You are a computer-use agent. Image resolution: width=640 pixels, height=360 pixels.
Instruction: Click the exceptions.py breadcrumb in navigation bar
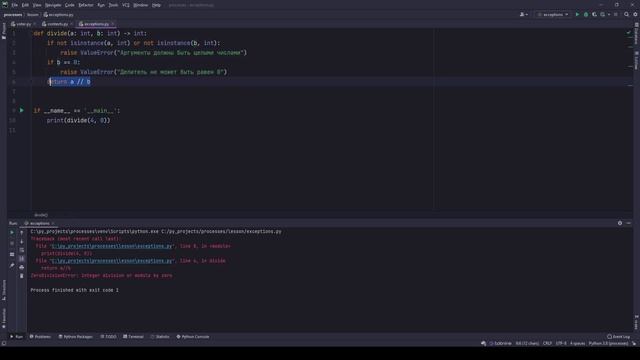pos(58,15)
